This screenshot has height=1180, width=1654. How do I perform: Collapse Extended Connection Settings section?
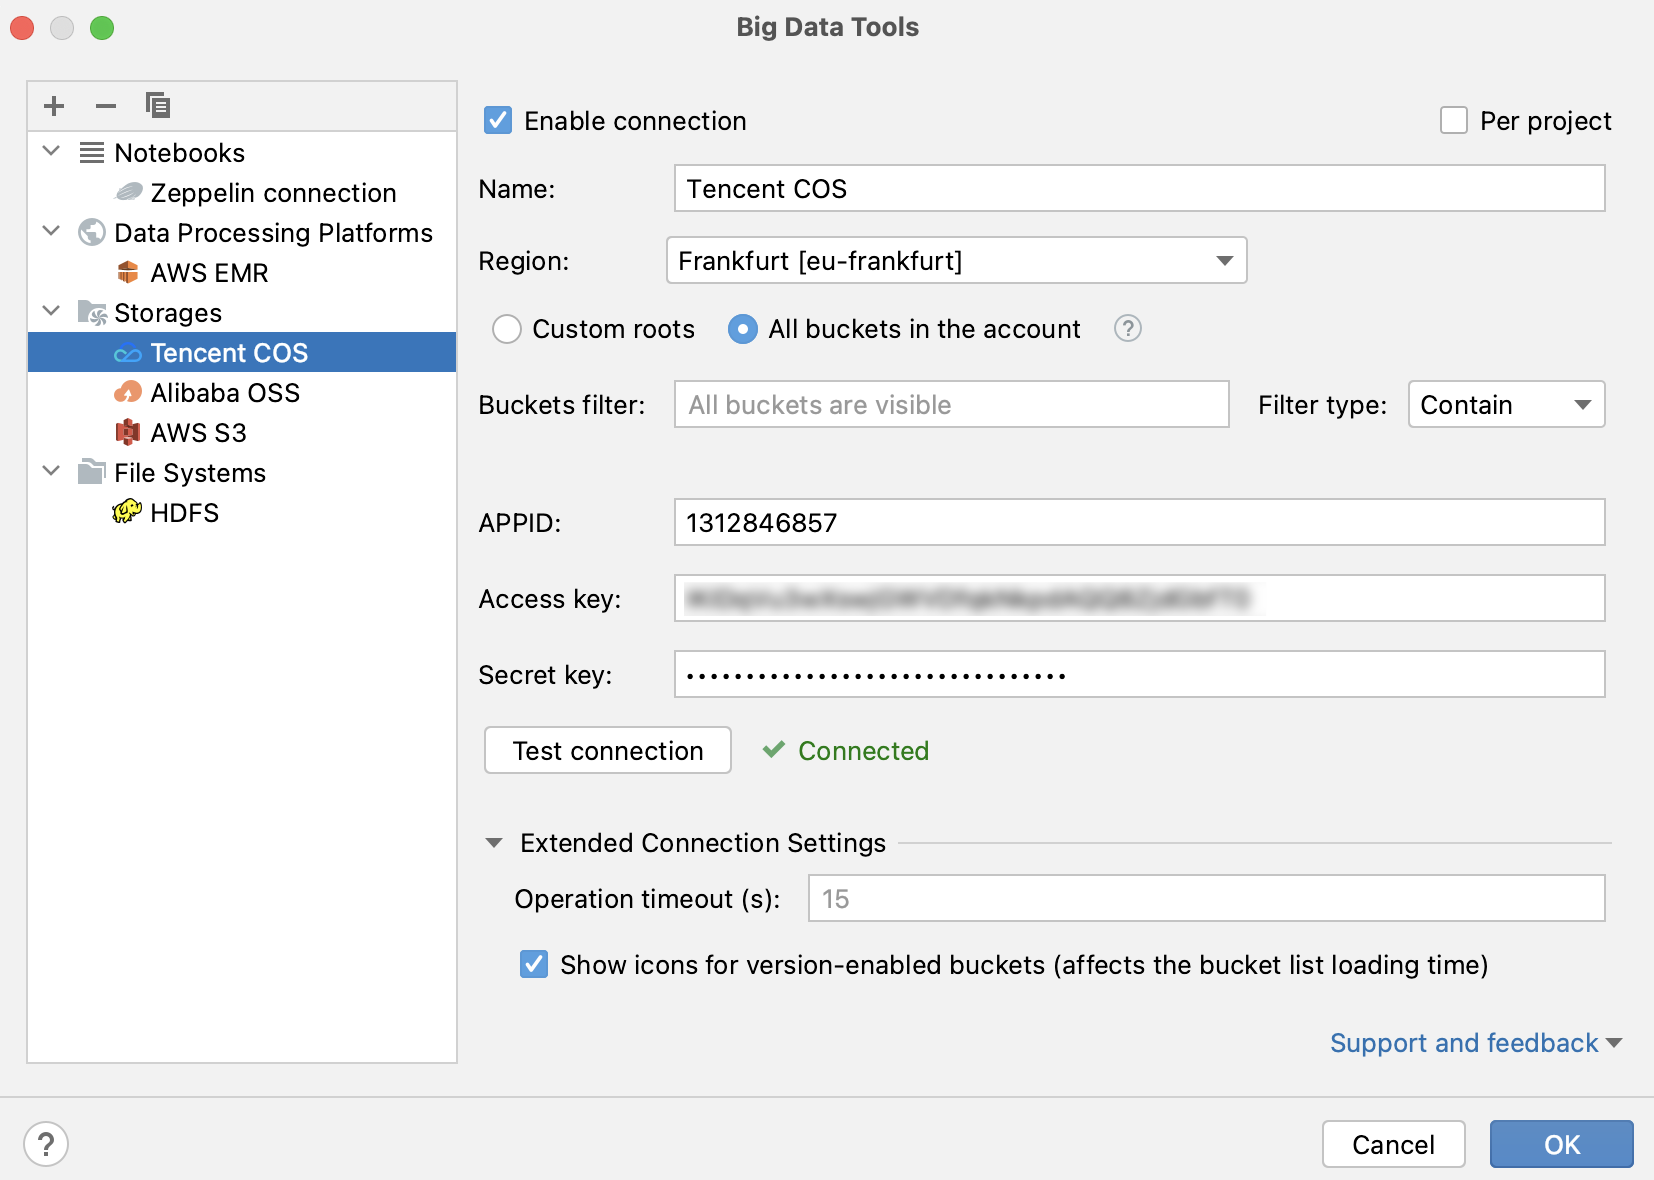[x=494, y=843]
